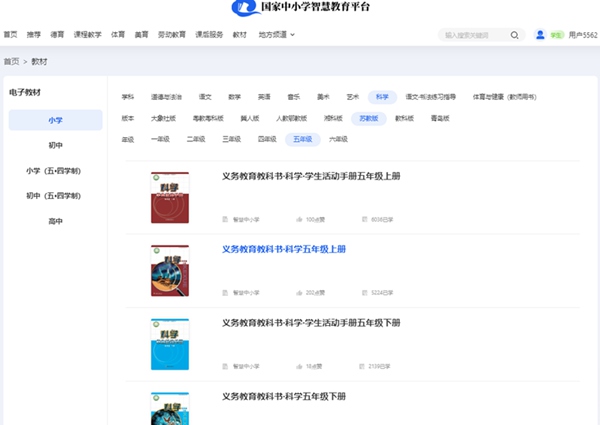Choose the 教科版 edition
The height and width of the screenshot is (425, 600).
[x=404, y=118]
